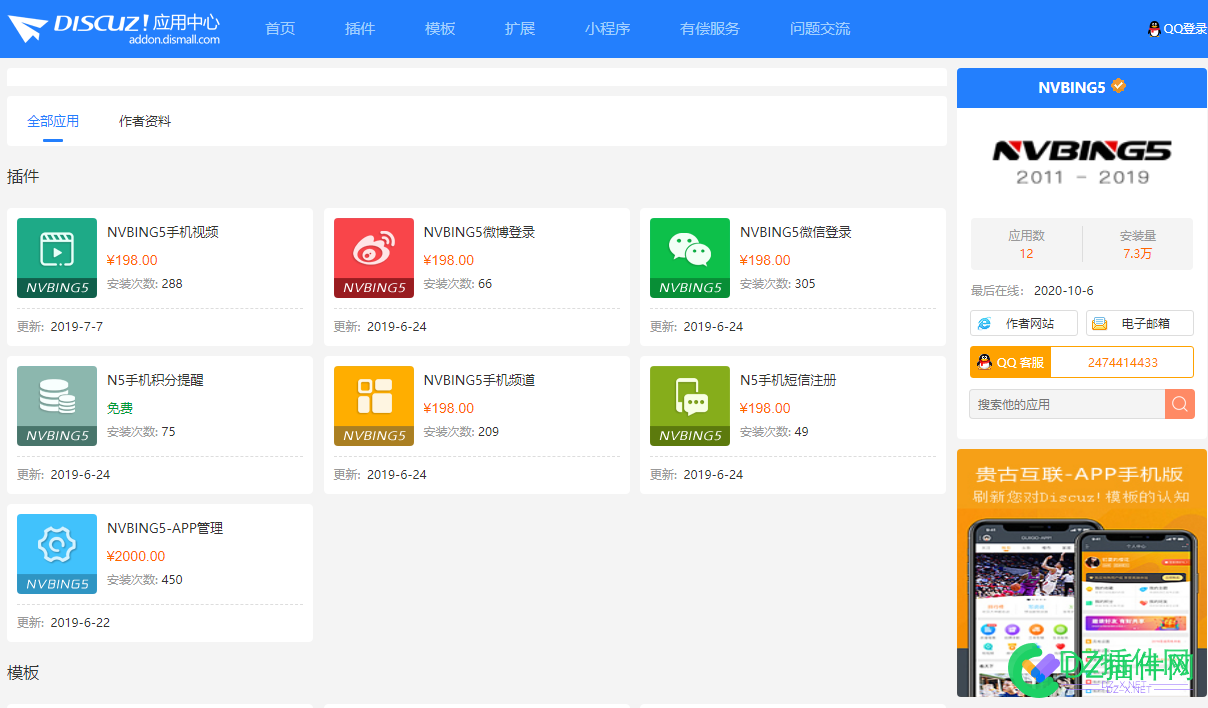Open the NVBING5-APP管理 gear icon
The height and width of the screenshot is (708, 1208).
[57, 554]
